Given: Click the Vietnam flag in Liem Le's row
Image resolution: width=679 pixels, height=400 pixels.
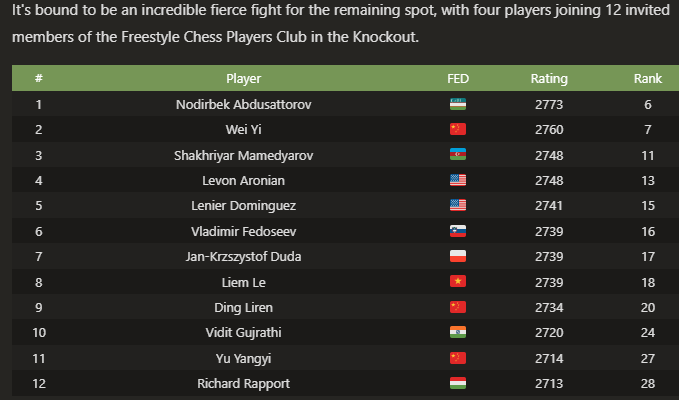Looking at the screenshot, I should 458,282.
